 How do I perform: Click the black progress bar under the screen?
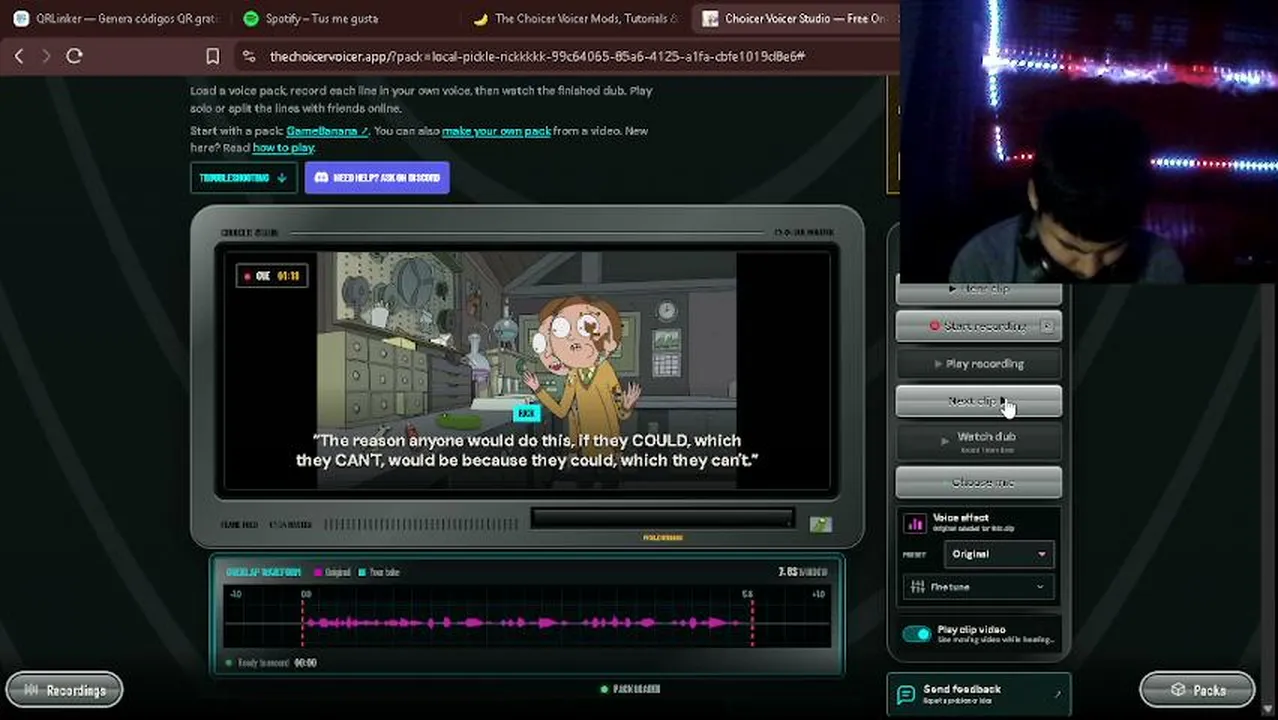point(662,518)
